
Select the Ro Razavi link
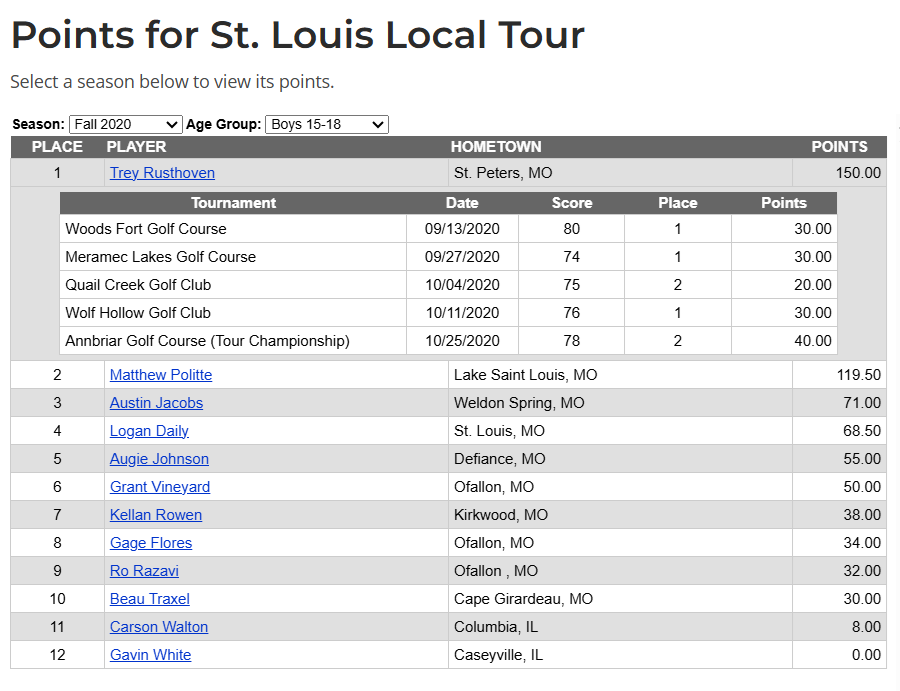[x=144, y=571]
